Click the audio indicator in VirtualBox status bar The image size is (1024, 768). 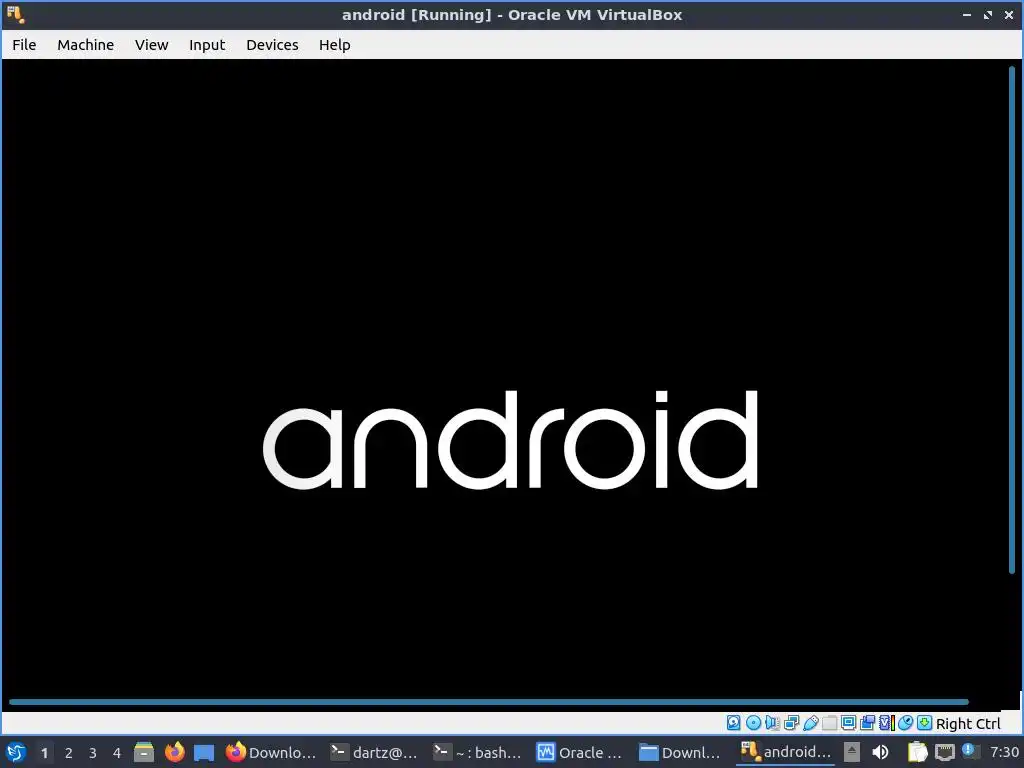click(772, 723)
